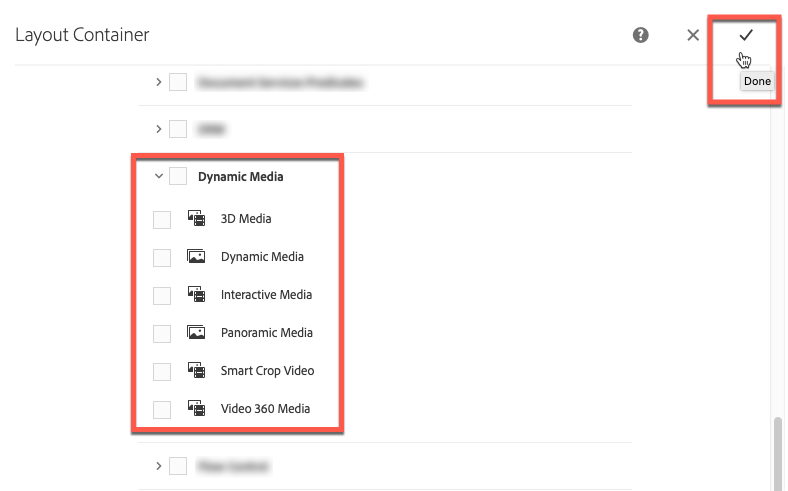Tick the Dynamic Media component checkbox
788x491 pixels.
(x=162, y=258)
